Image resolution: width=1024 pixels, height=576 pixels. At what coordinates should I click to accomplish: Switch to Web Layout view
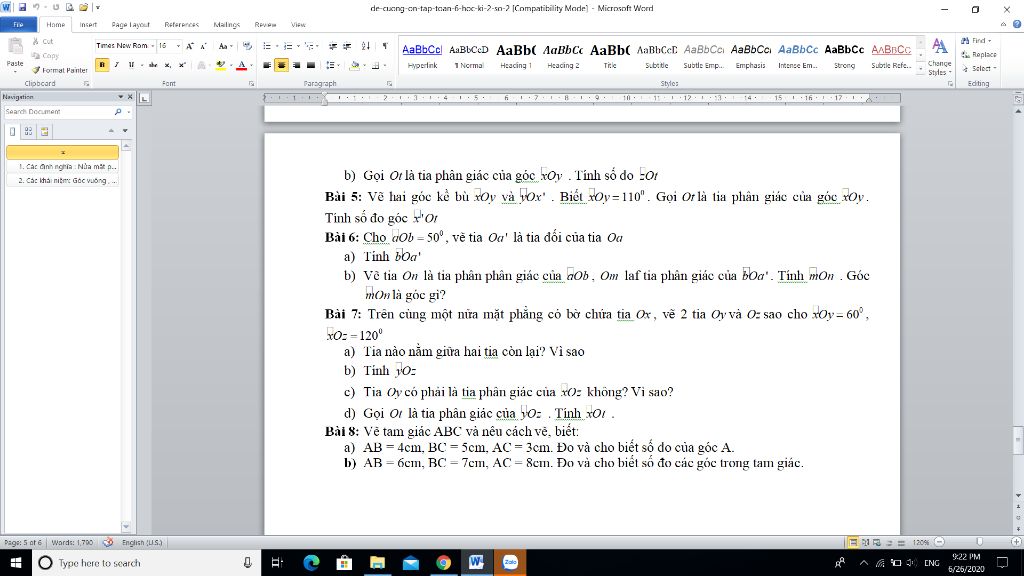pyautogui.click(x=877, y=543)
